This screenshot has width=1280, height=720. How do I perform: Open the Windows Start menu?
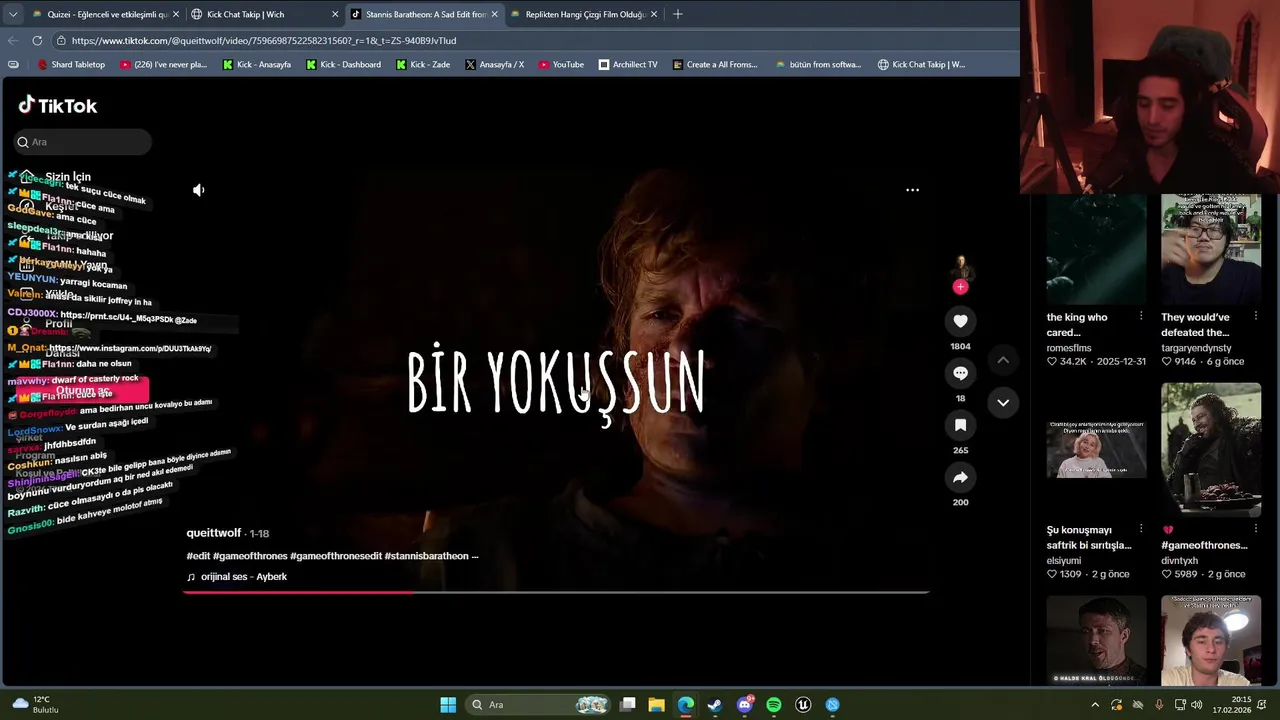click(448, 705)
